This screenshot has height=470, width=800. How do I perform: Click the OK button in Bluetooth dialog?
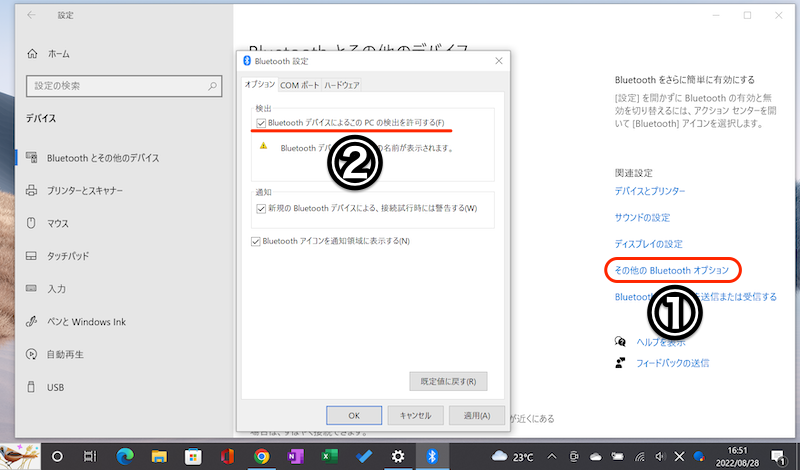coord(354,415)
